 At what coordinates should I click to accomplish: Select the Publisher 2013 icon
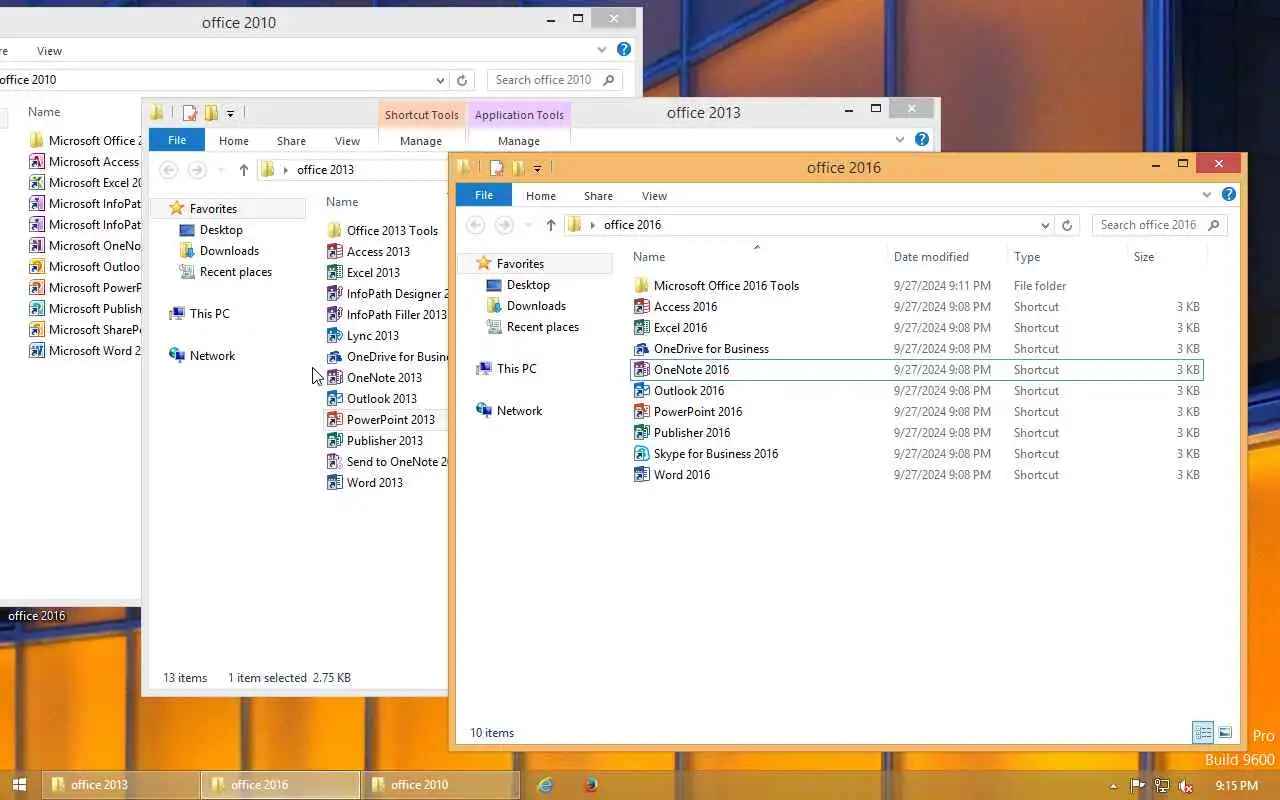(335, 441)
